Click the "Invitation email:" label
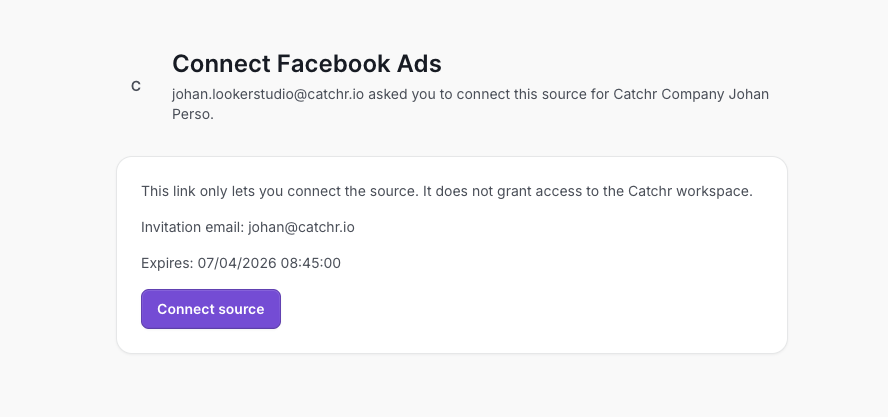888x417 pixels. click(x=193, y=227)
